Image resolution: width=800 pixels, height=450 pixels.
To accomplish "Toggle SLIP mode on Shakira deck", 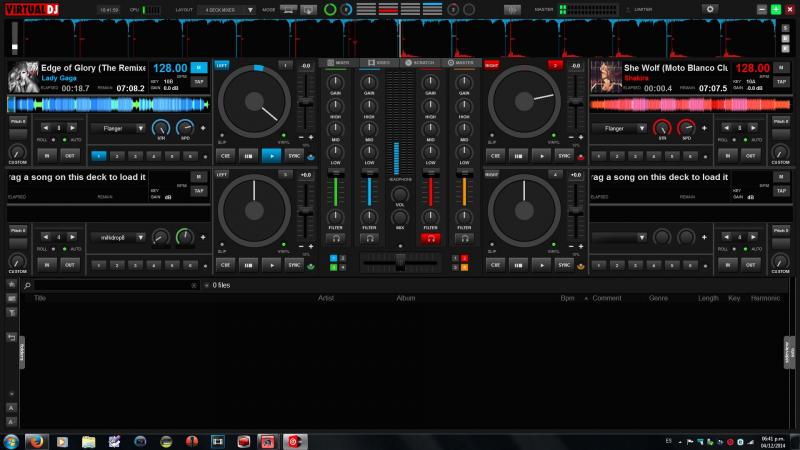I will 492,136.
